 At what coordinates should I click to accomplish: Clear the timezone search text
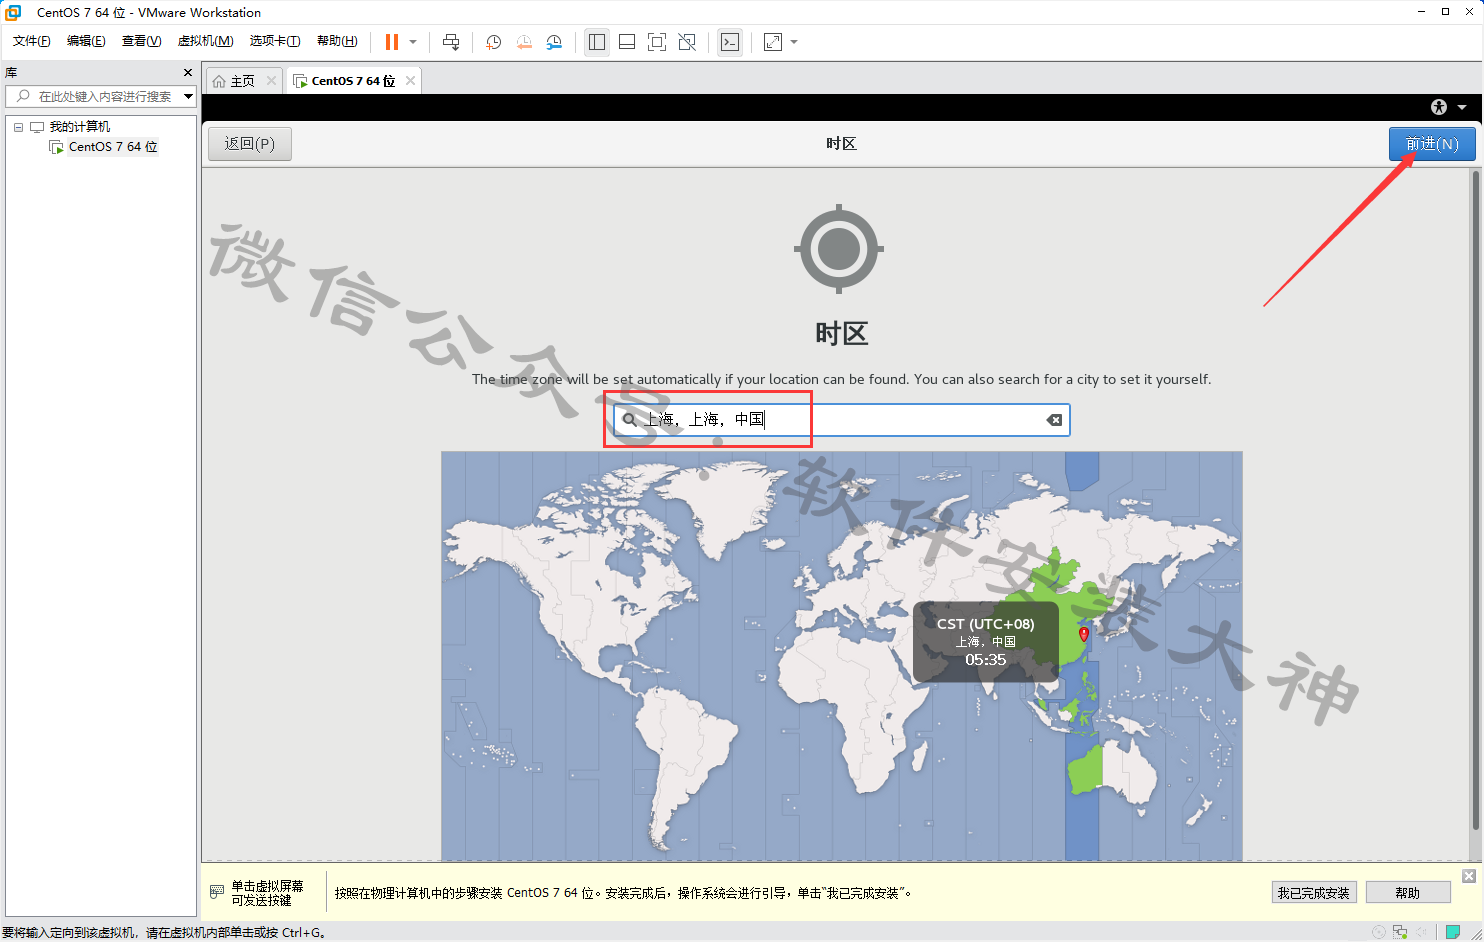(x=1054, y=420)
